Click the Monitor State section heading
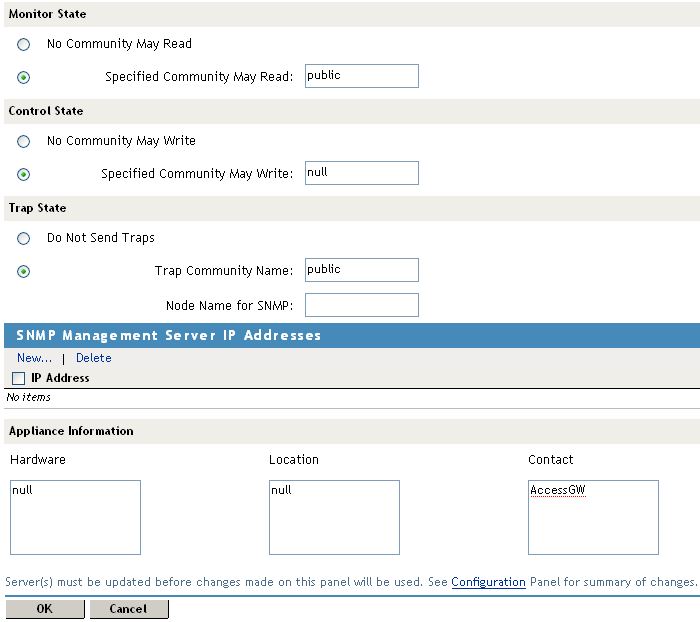 click(x=47, y=14)
